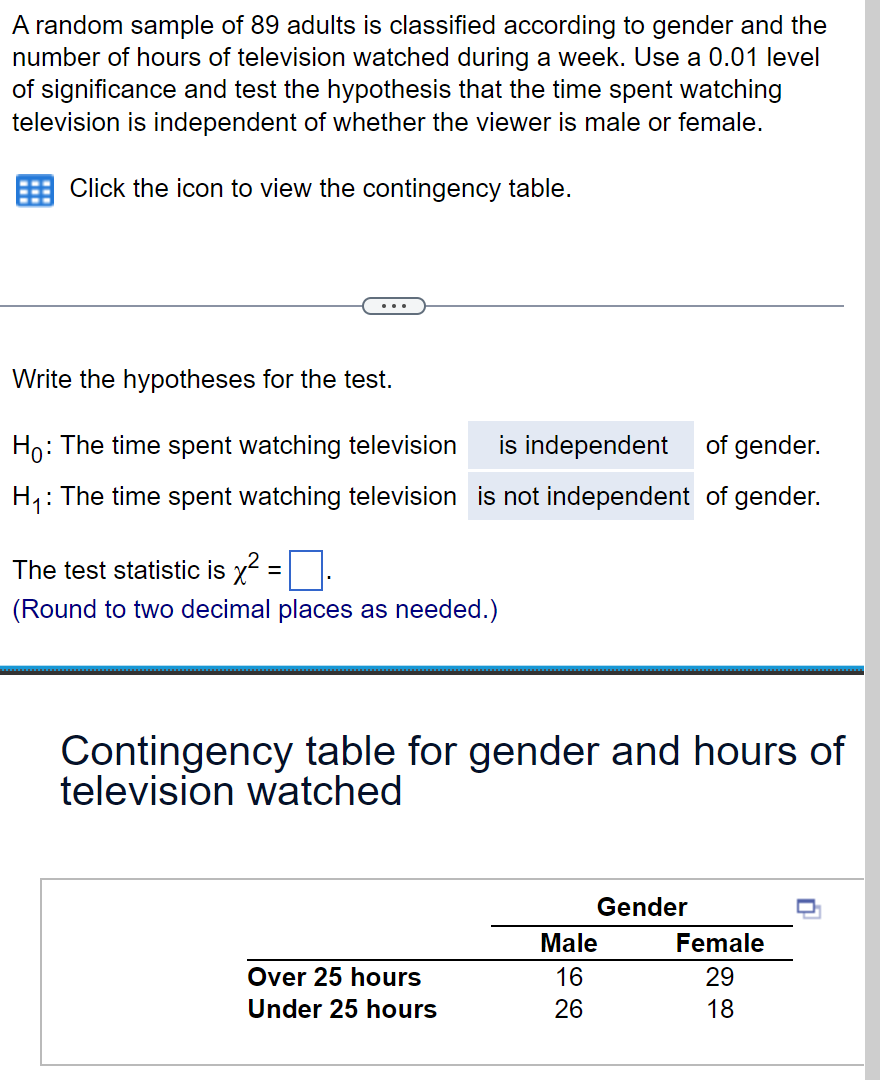This screenshot has width=880, height=1080.
Task: Open the 'is independent' answer dropdown
Action: (580, 445)
